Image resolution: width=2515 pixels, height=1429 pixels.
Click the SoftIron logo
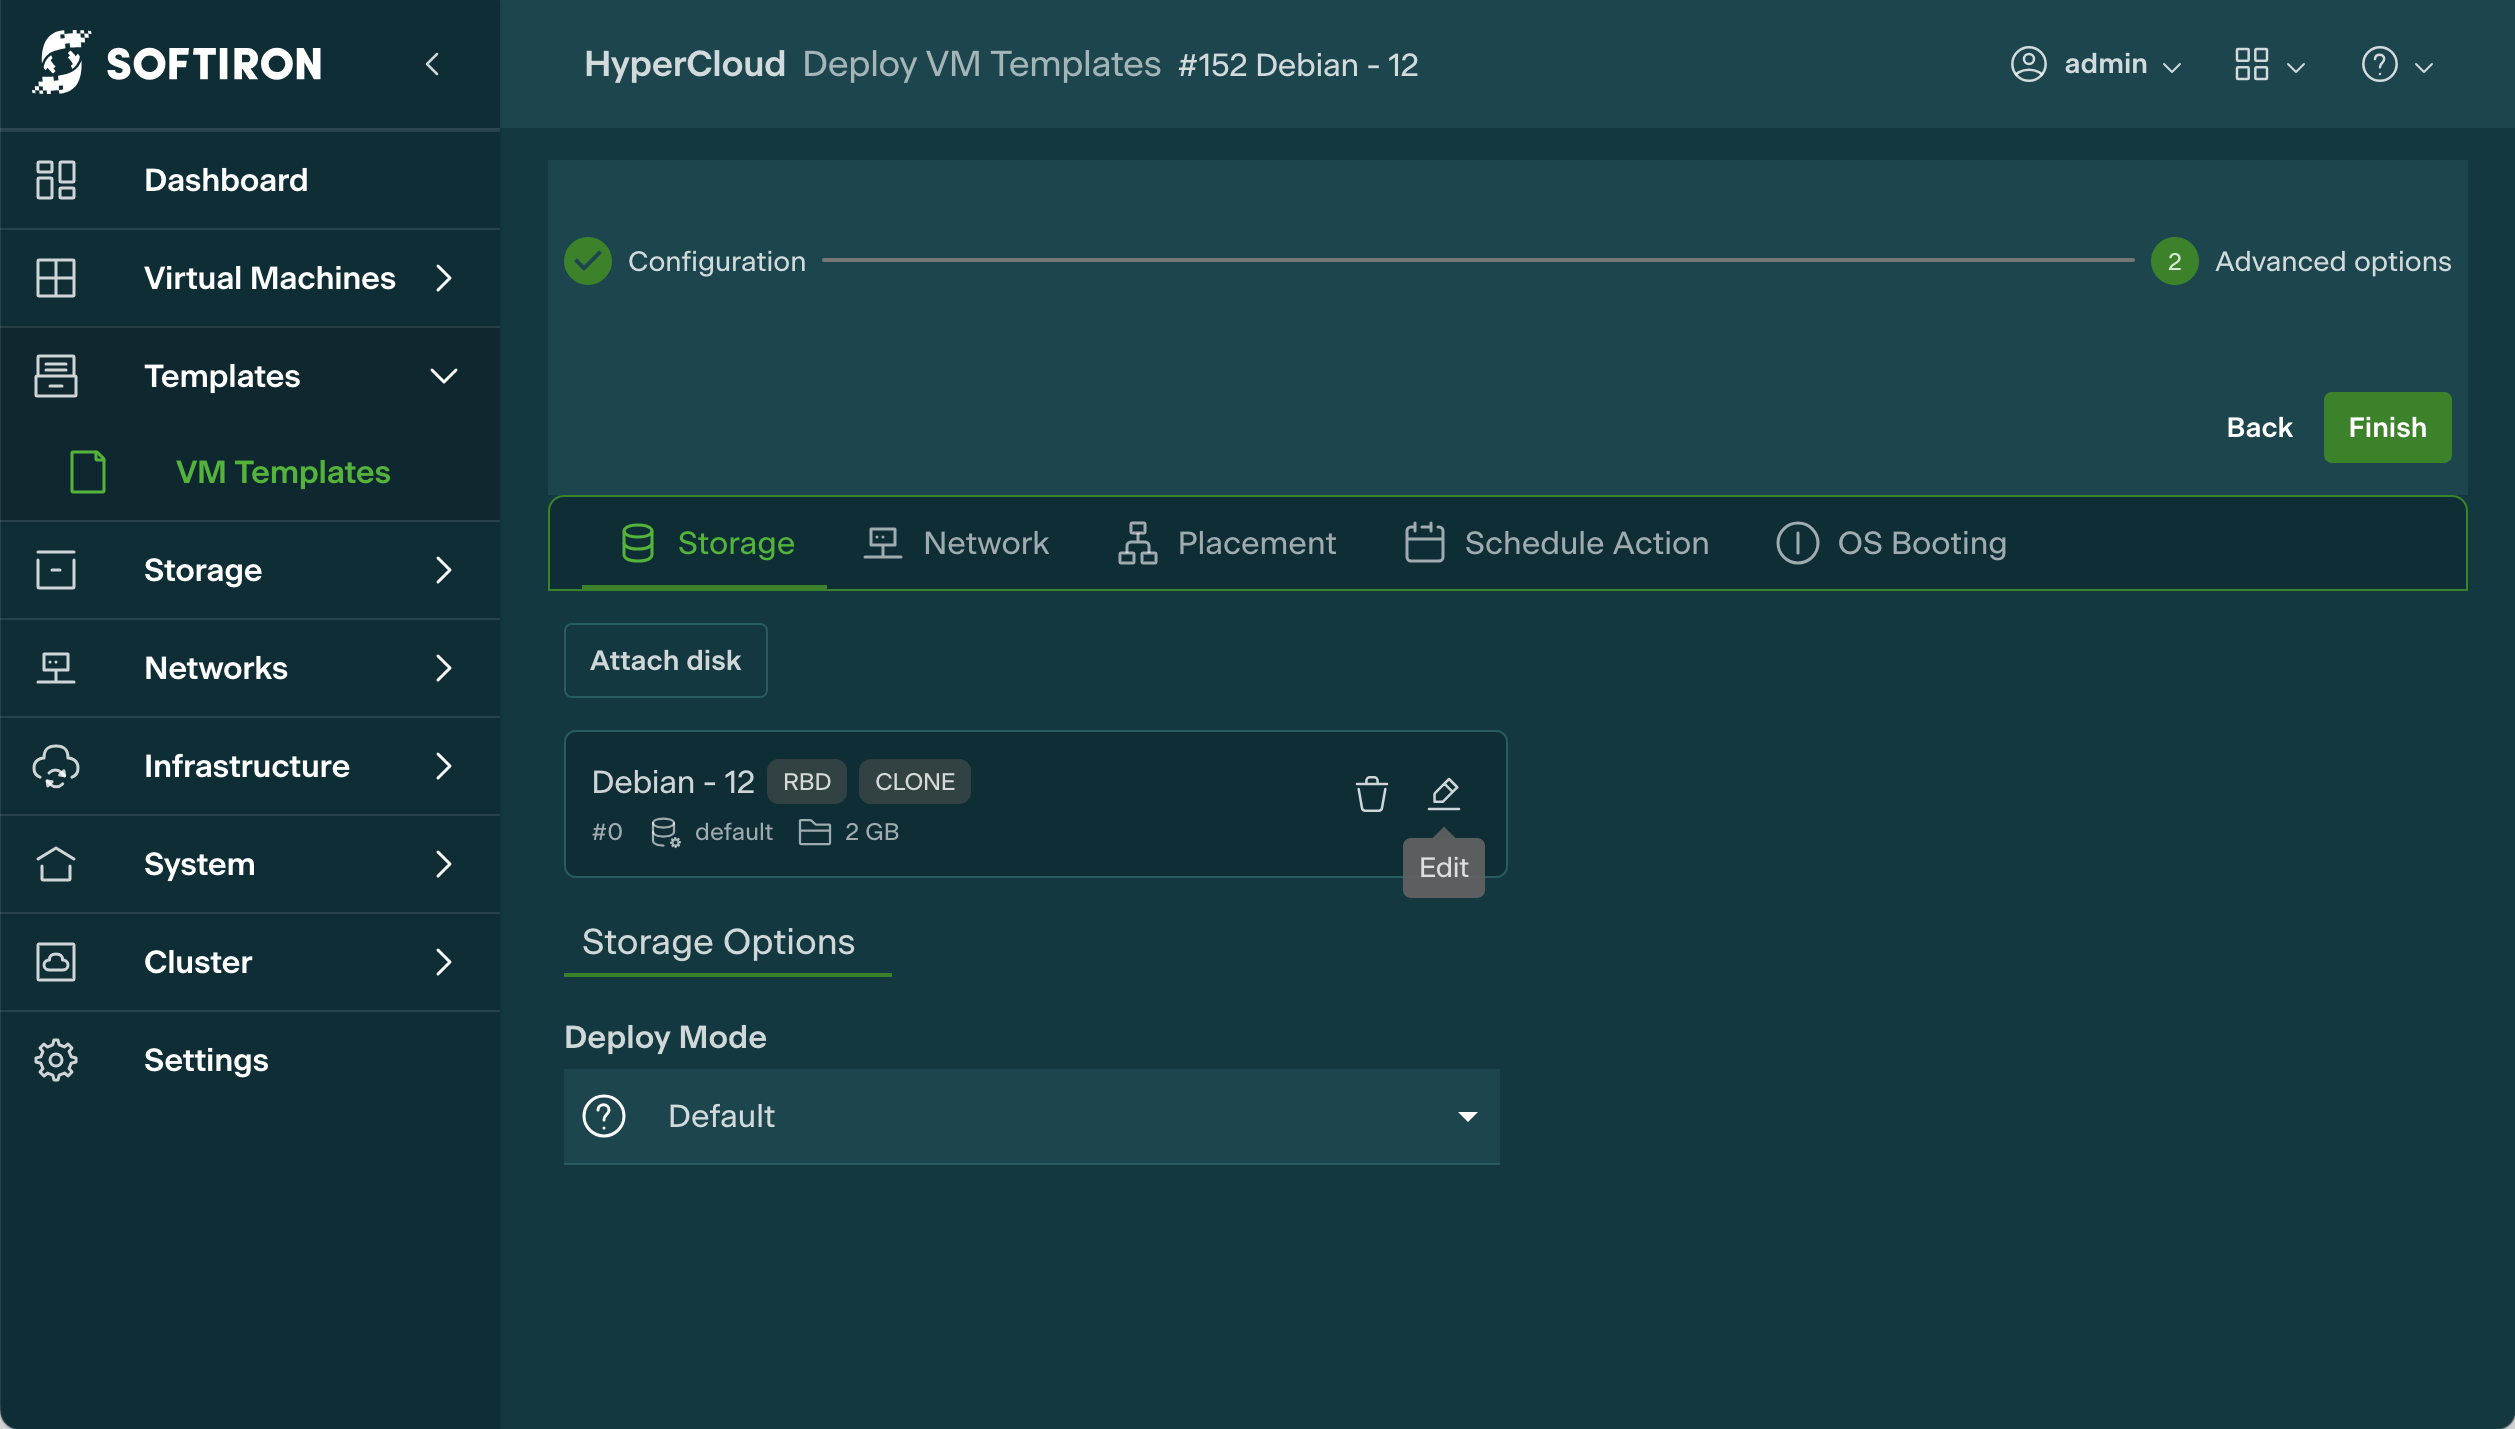[178, 63]
